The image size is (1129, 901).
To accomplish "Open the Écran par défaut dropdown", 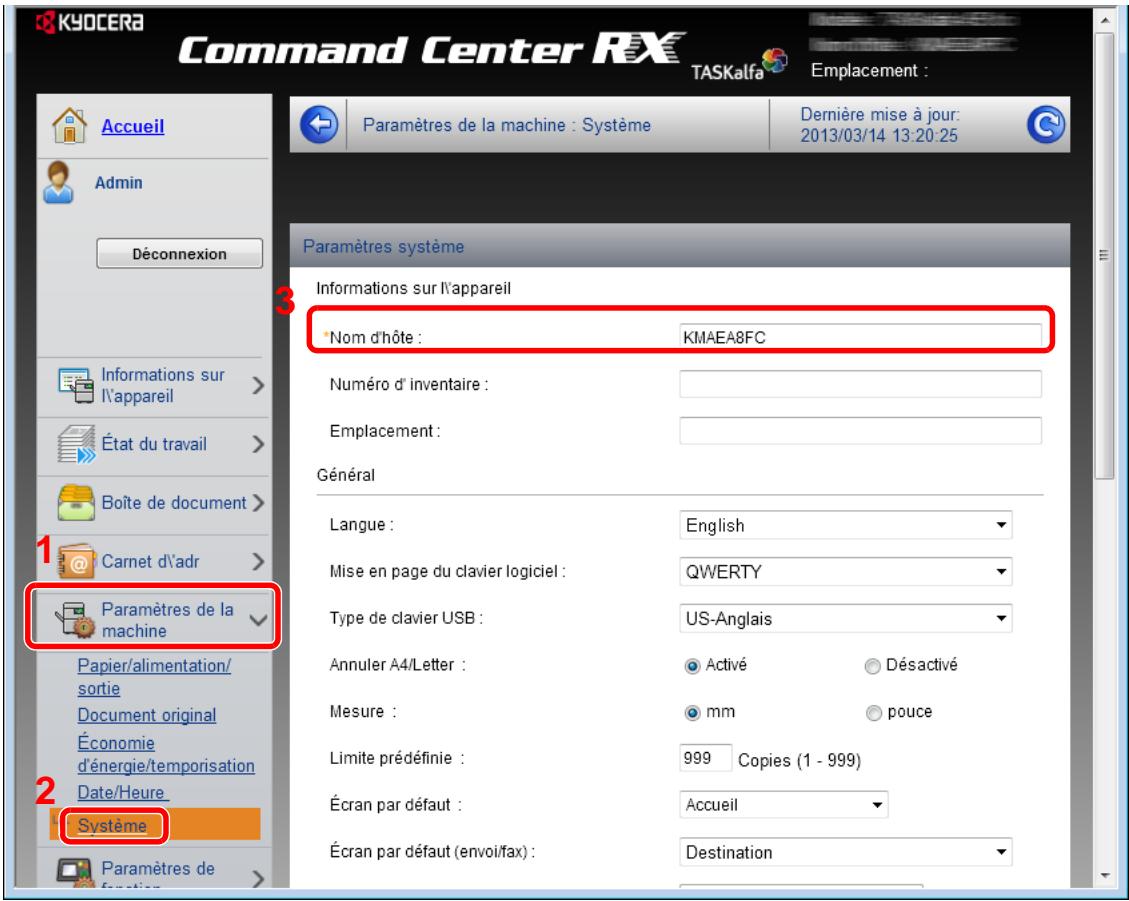I will [783, 803].
